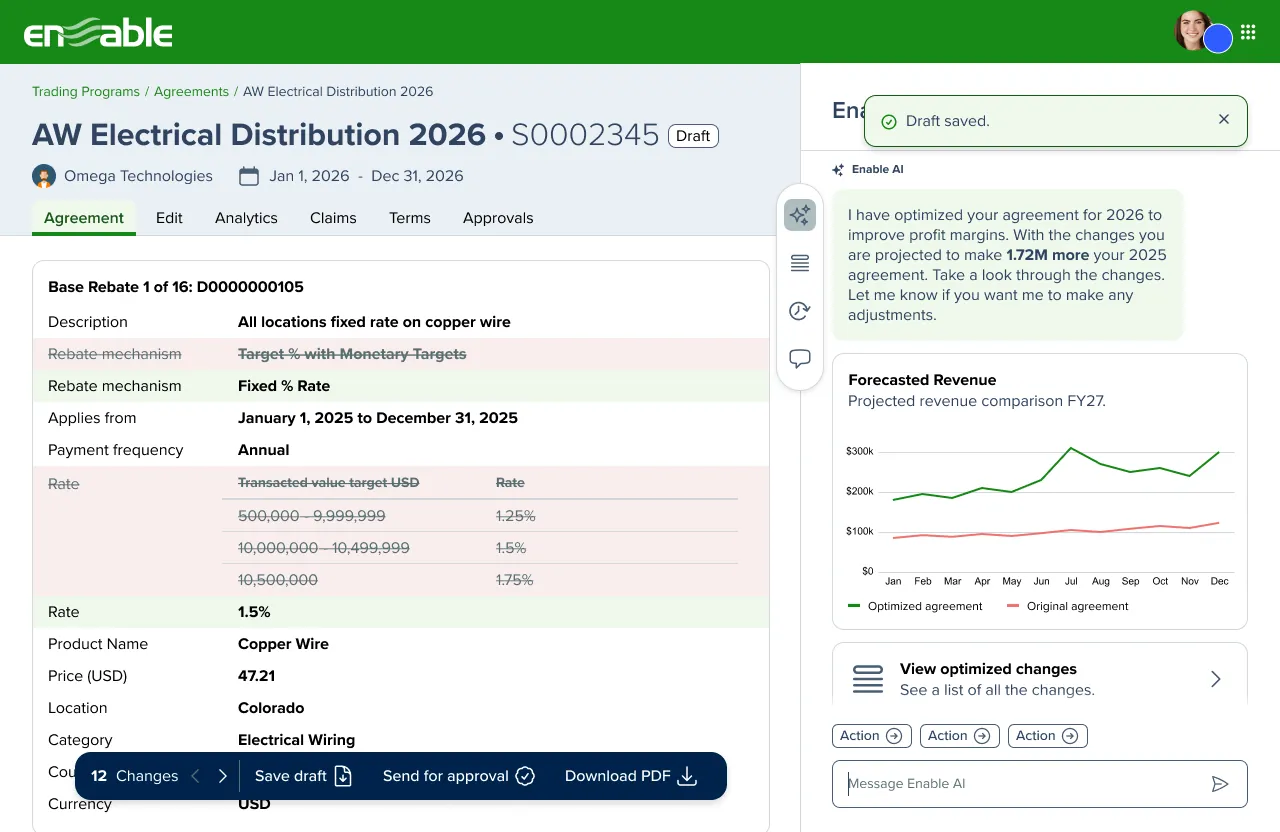
Task: Click struck-through 500,000 - 9,999,999 tier
Action: coord(312,516)
